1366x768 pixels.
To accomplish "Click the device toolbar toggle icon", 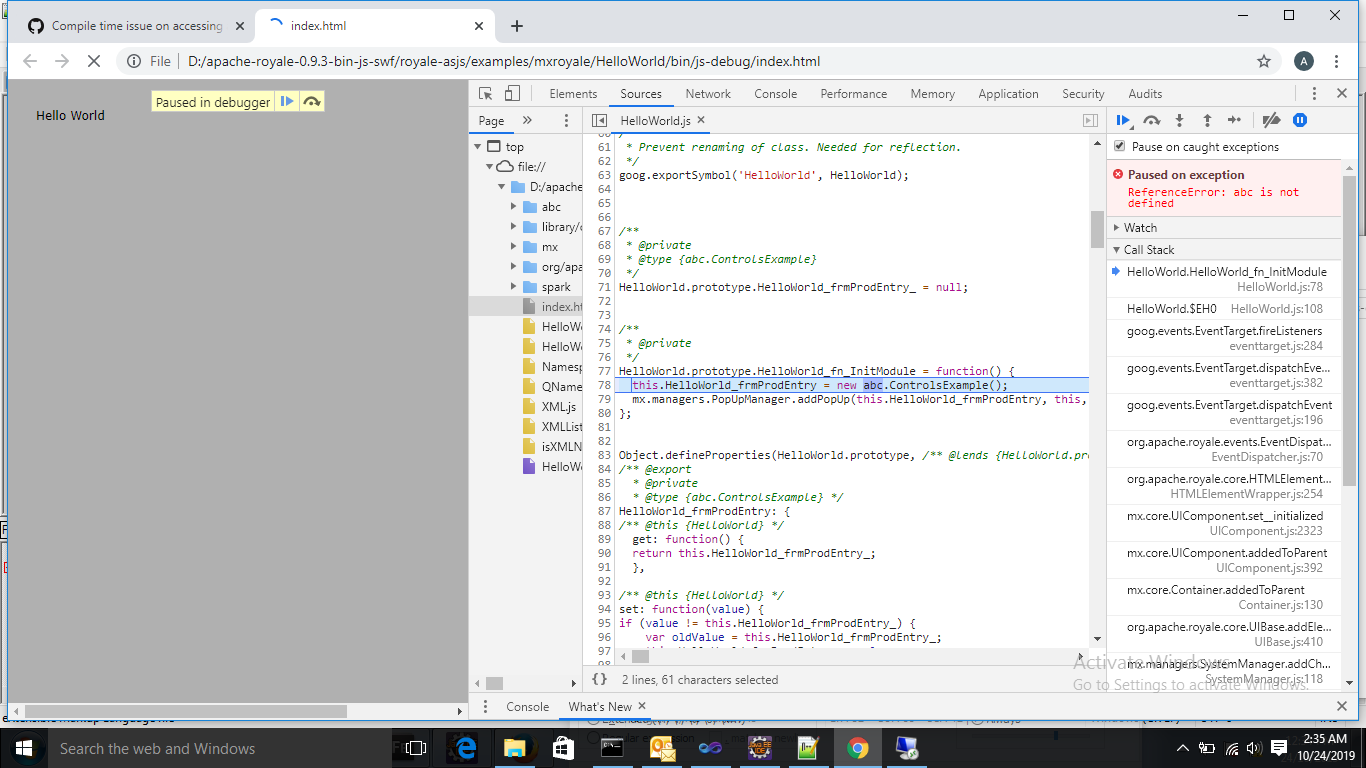I will pos(511,93).
